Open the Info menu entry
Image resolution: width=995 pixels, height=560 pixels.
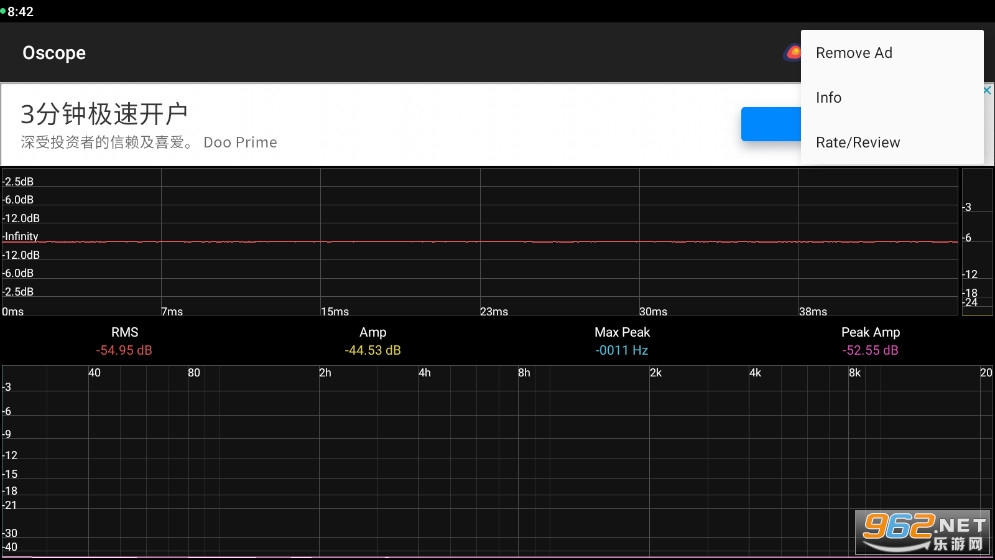[x=829, y=97]
